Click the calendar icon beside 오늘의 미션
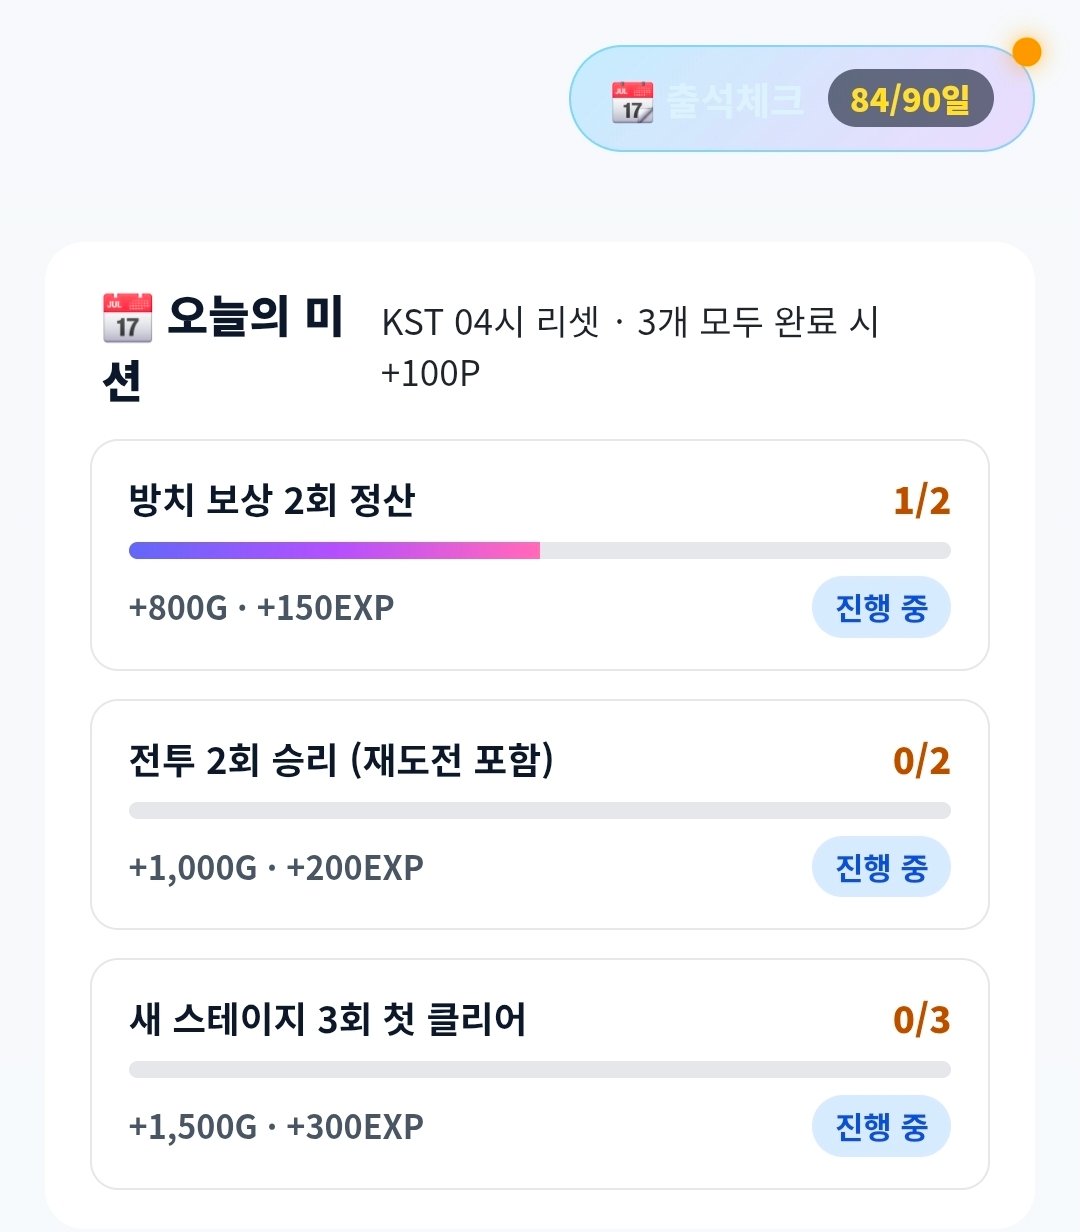Image resolution: width=1080 pixels, height=1232 pixels. tap(127, 317)
